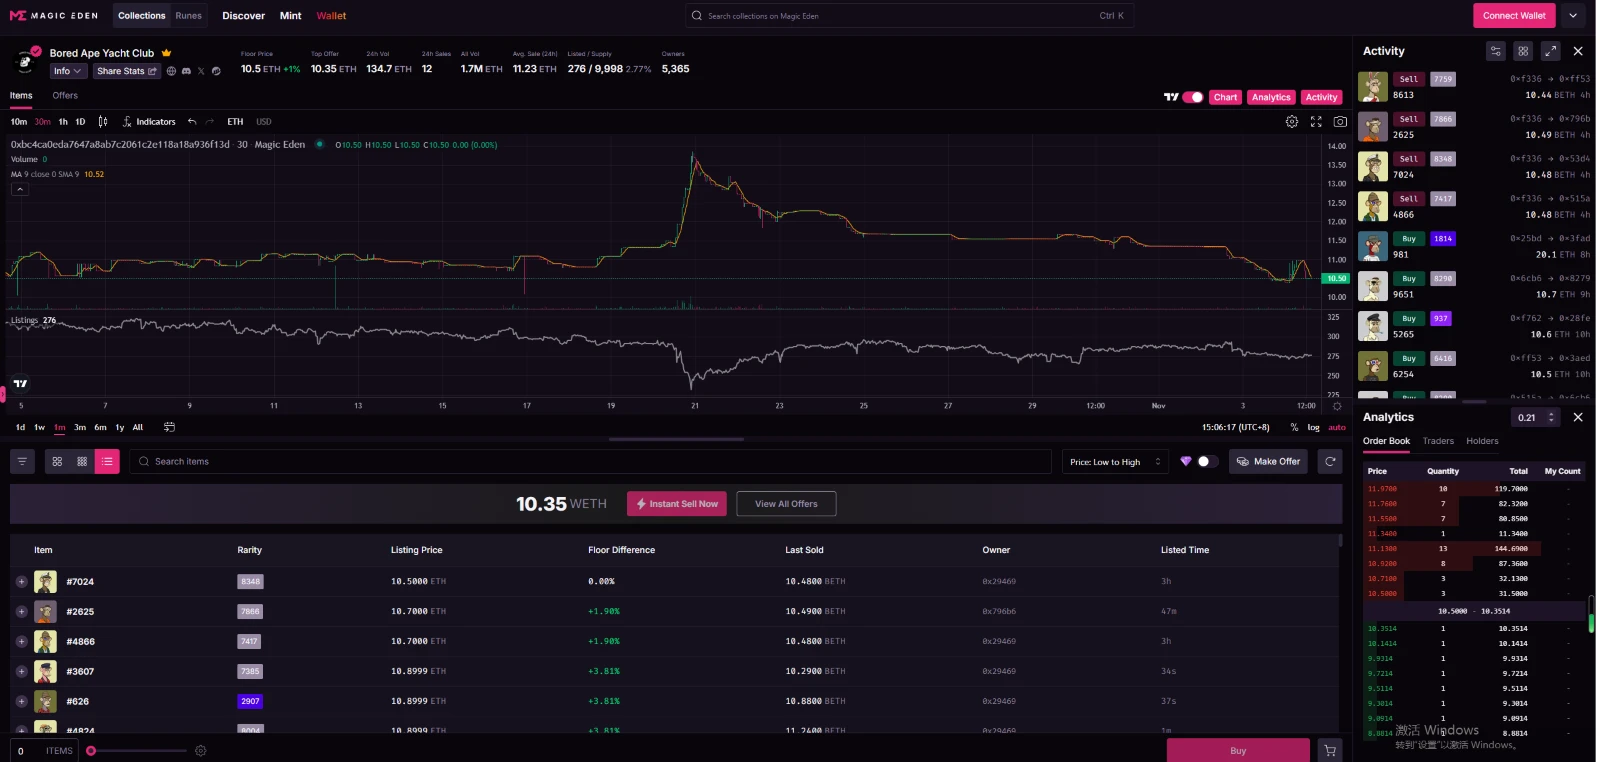Screen dimensions: 1600x762
Task: Open the Discover menu
Action: pyautogui.click(x=243, y=16)
